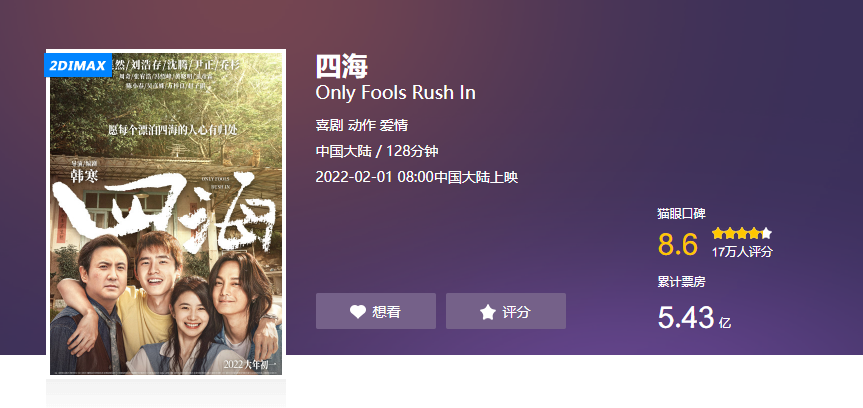Click the star icon on 评分 button

click(x=488, y=312)
